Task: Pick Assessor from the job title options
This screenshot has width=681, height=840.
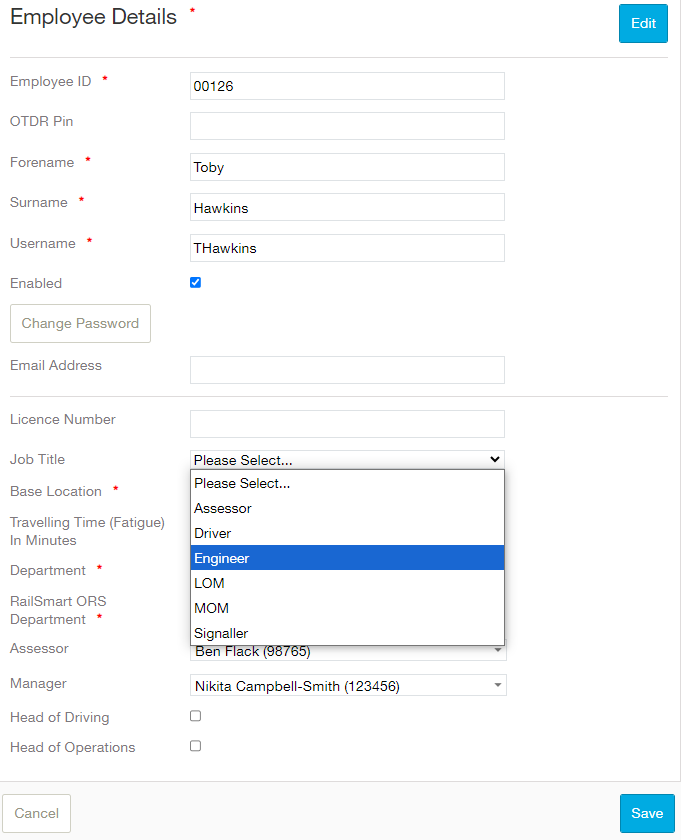Action: point(347,508)
